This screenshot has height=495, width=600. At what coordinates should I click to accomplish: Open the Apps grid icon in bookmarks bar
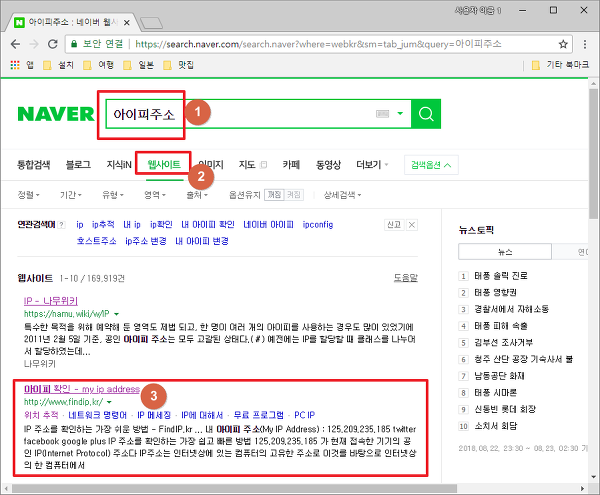[x=15, y=65]
